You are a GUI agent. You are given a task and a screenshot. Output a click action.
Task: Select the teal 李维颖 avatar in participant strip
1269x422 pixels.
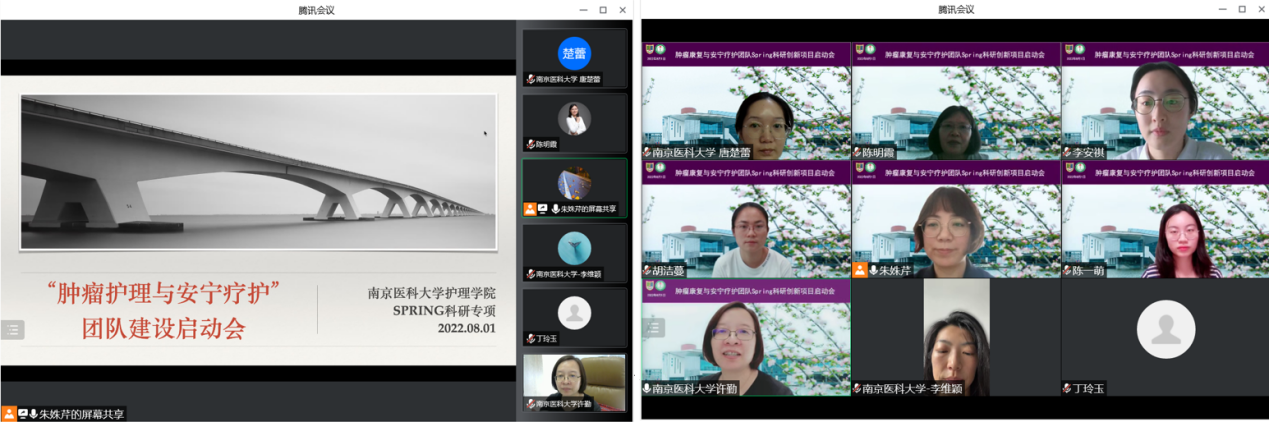(x=574, y=248)
